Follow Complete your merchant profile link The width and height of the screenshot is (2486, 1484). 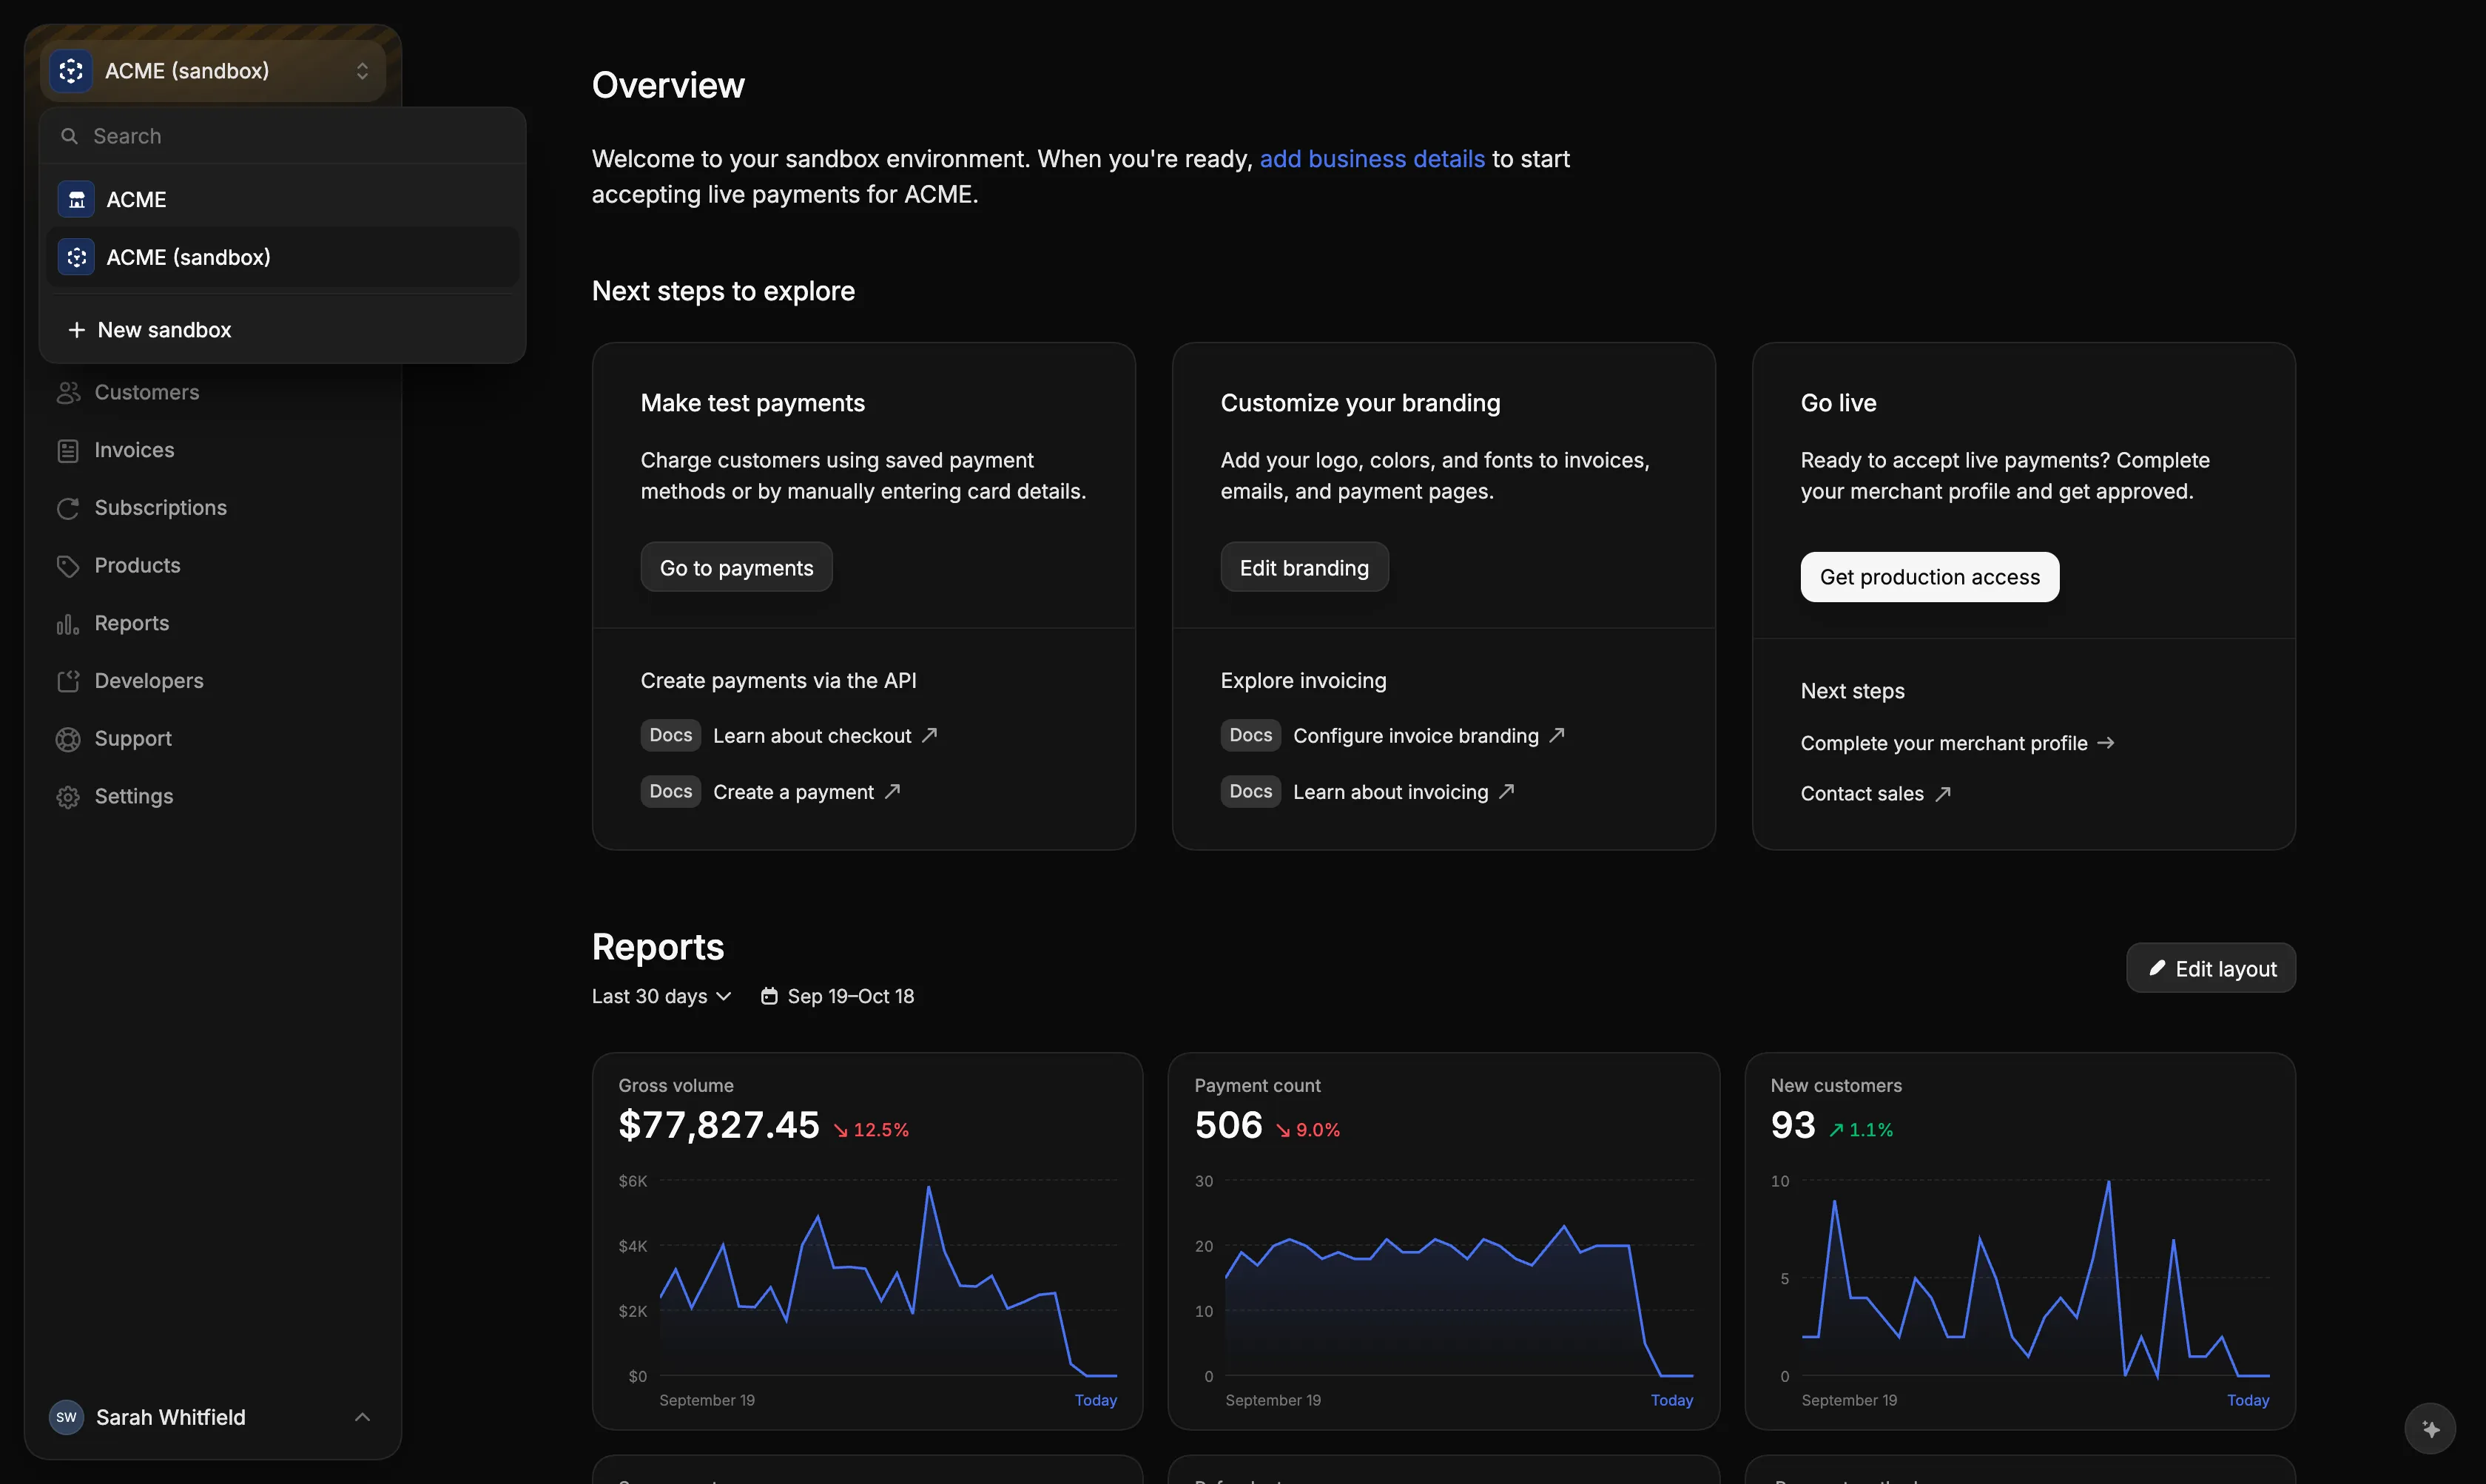coord(1957,743)
